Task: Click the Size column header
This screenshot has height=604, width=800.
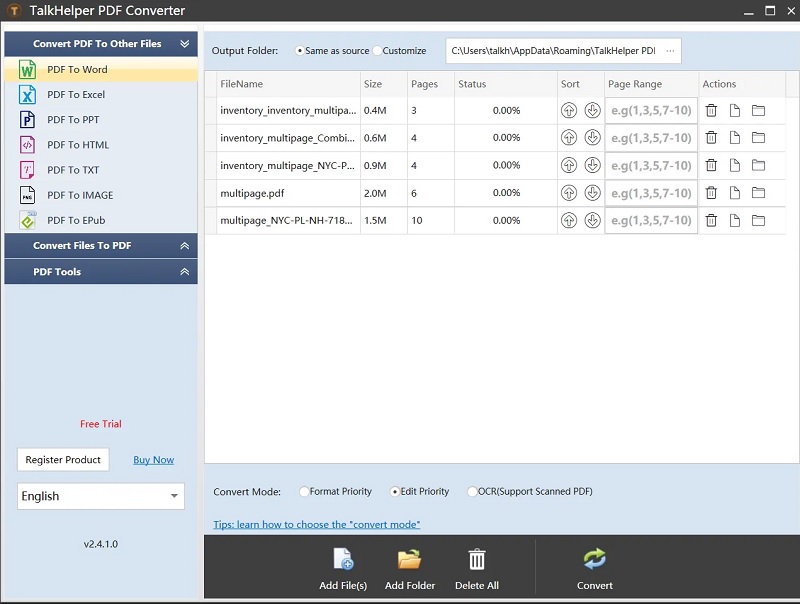Action: 384,84
